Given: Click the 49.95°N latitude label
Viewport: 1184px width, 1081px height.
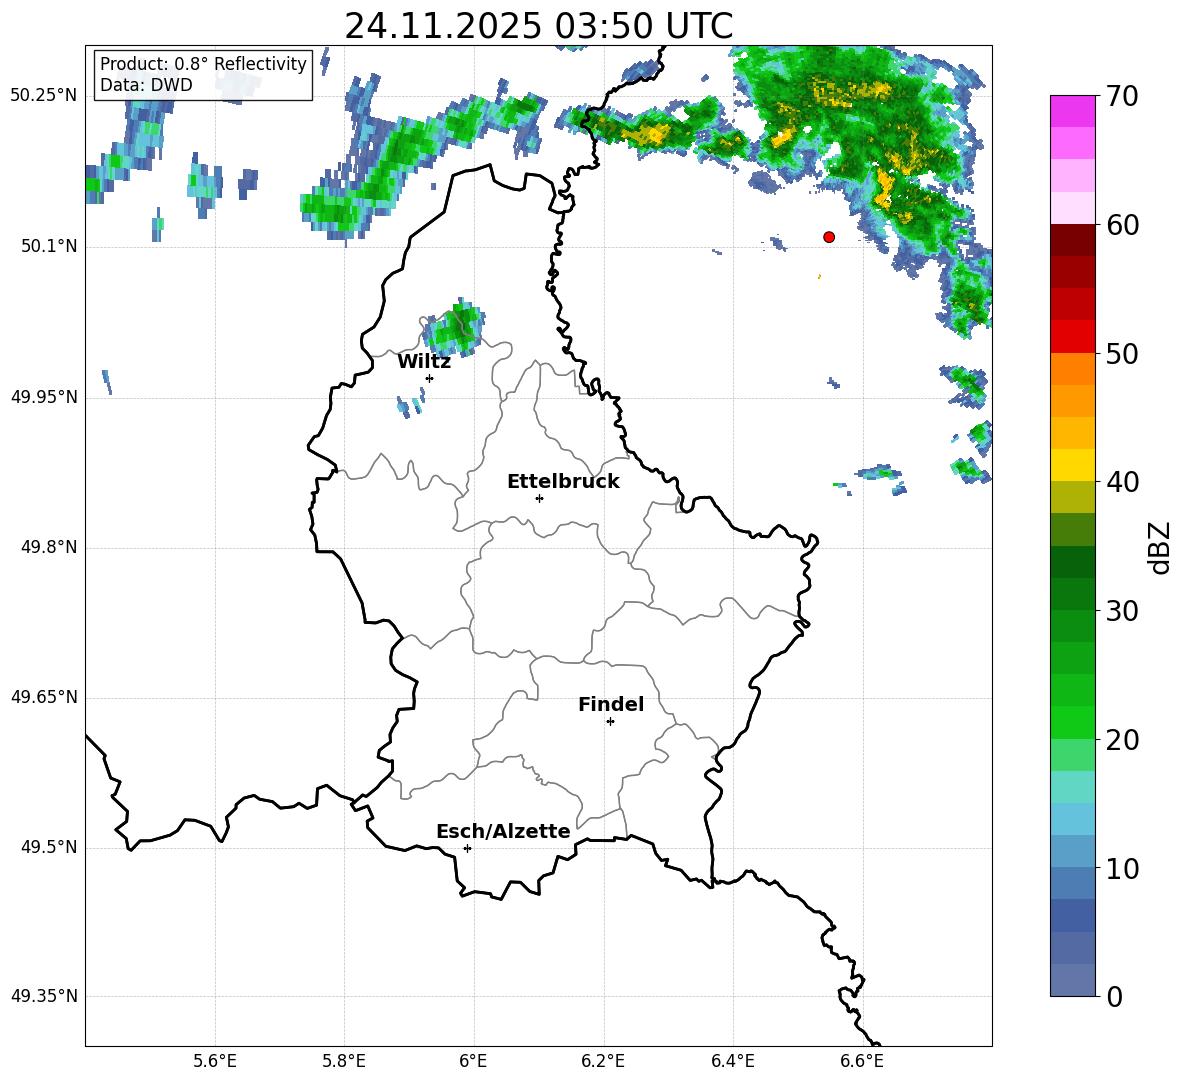Looking at the screenshot, I should (x=44, y=396).
